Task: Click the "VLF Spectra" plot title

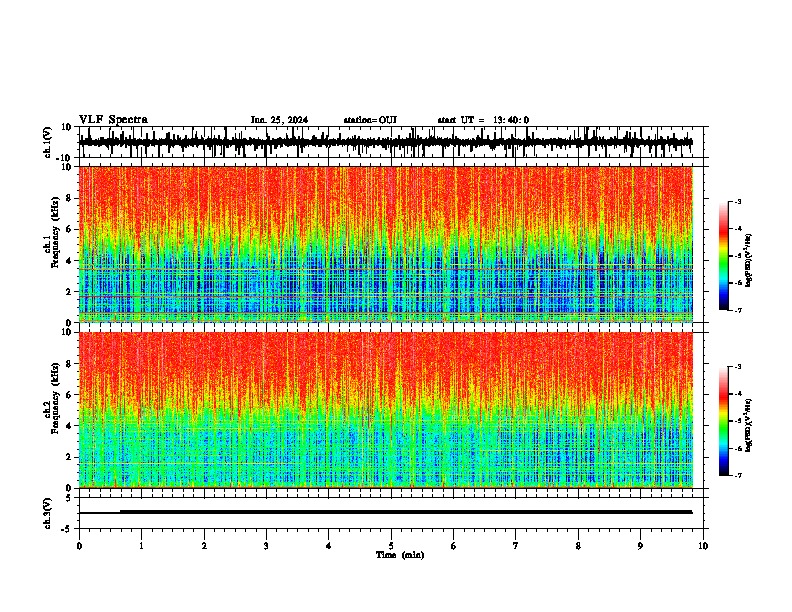Action: tap(113, 120)
